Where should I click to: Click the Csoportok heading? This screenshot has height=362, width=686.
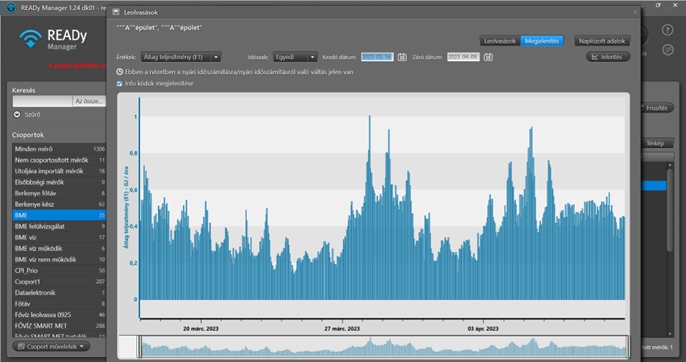click(x=28, y=135)
